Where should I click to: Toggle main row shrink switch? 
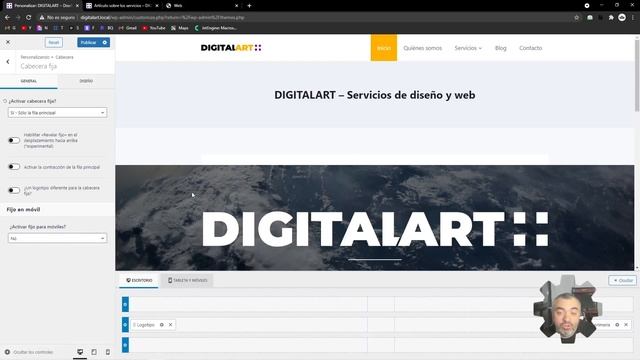click(14, 167)
